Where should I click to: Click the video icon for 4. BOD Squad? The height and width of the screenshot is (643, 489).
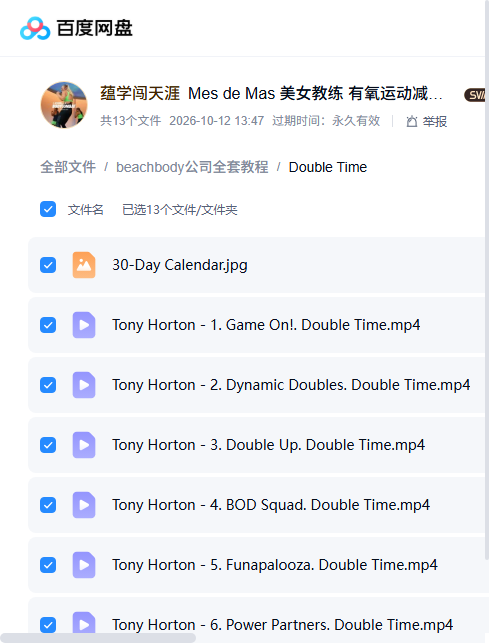click(84, 505)
